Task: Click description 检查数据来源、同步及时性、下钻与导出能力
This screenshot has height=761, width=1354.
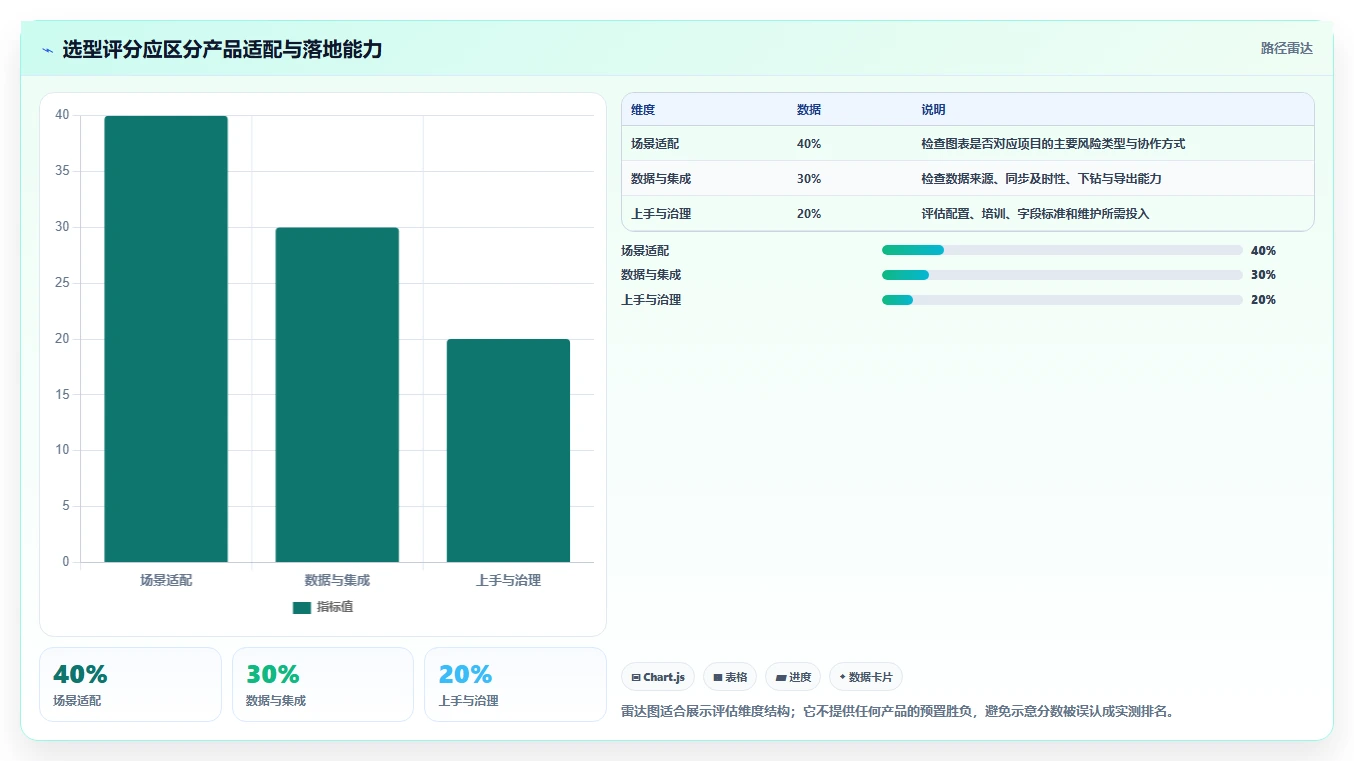Action: (x=1041, y=179)
